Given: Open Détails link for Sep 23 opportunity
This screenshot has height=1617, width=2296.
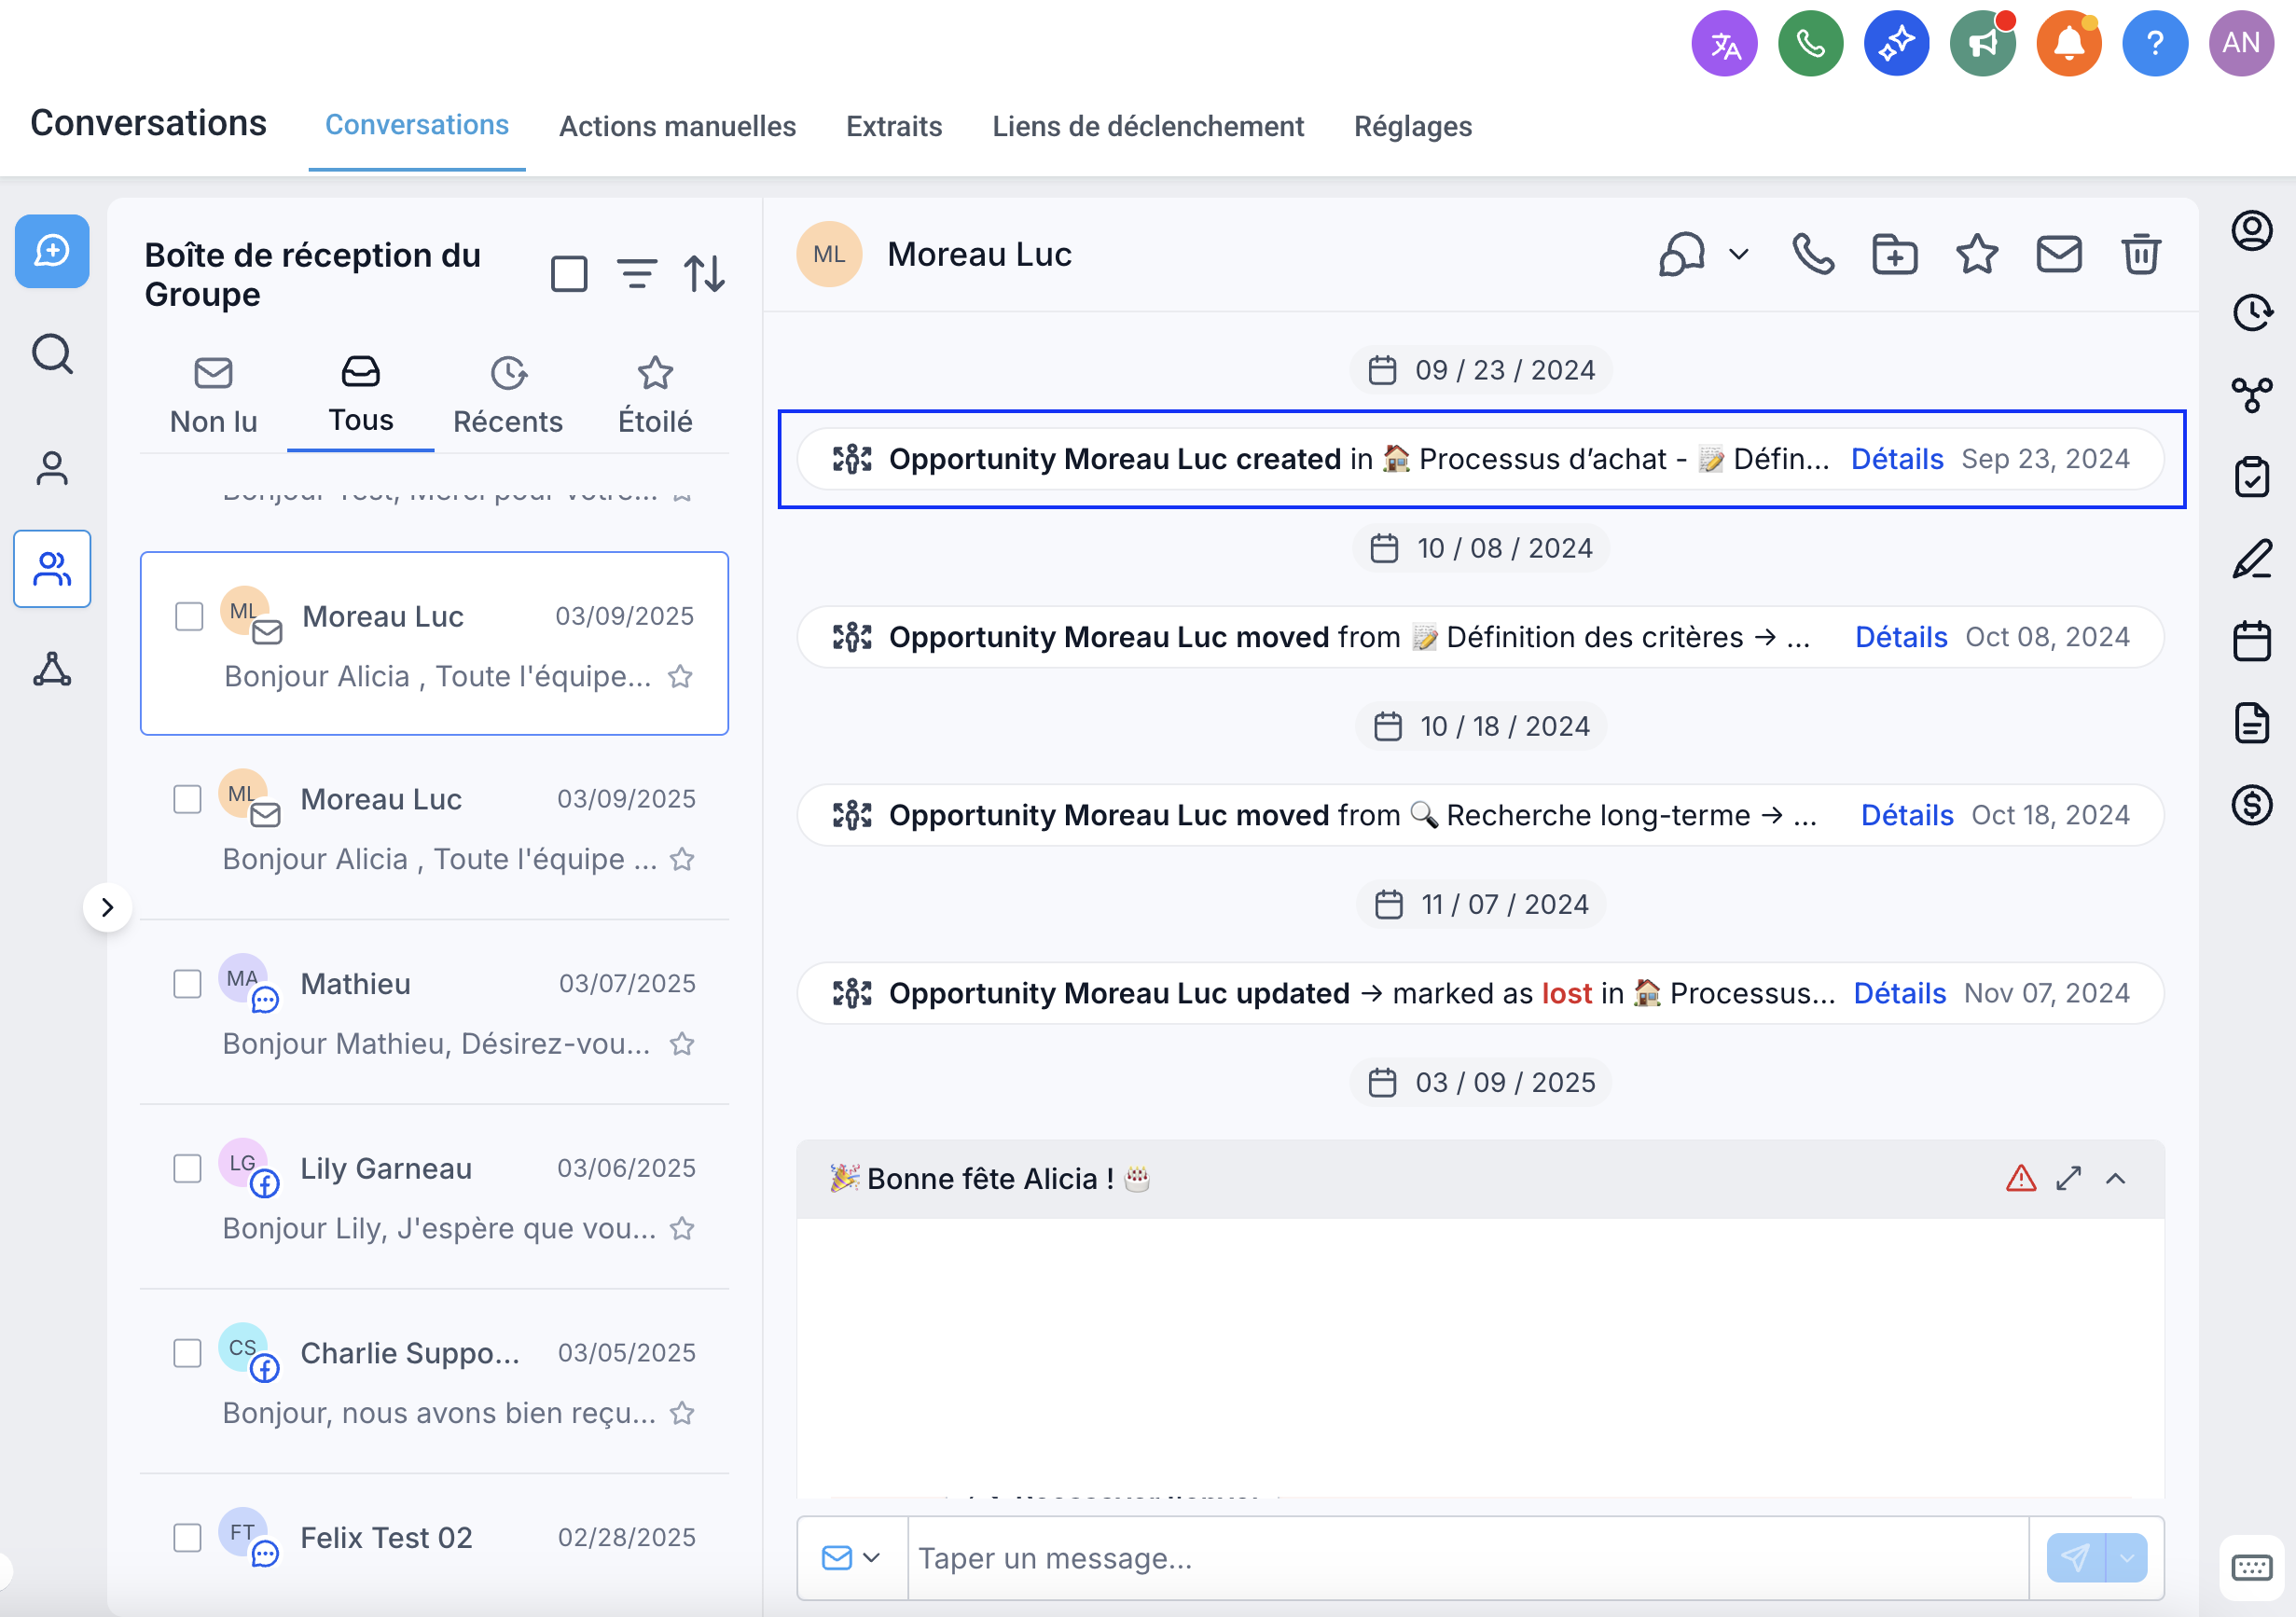Looking at the screenshot, I should tap(1896, 459).
